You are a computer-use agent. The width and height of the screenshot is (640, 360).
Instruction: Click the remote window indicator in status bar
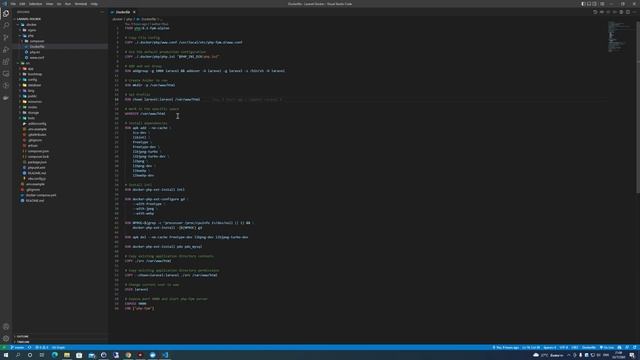[3, 348]
